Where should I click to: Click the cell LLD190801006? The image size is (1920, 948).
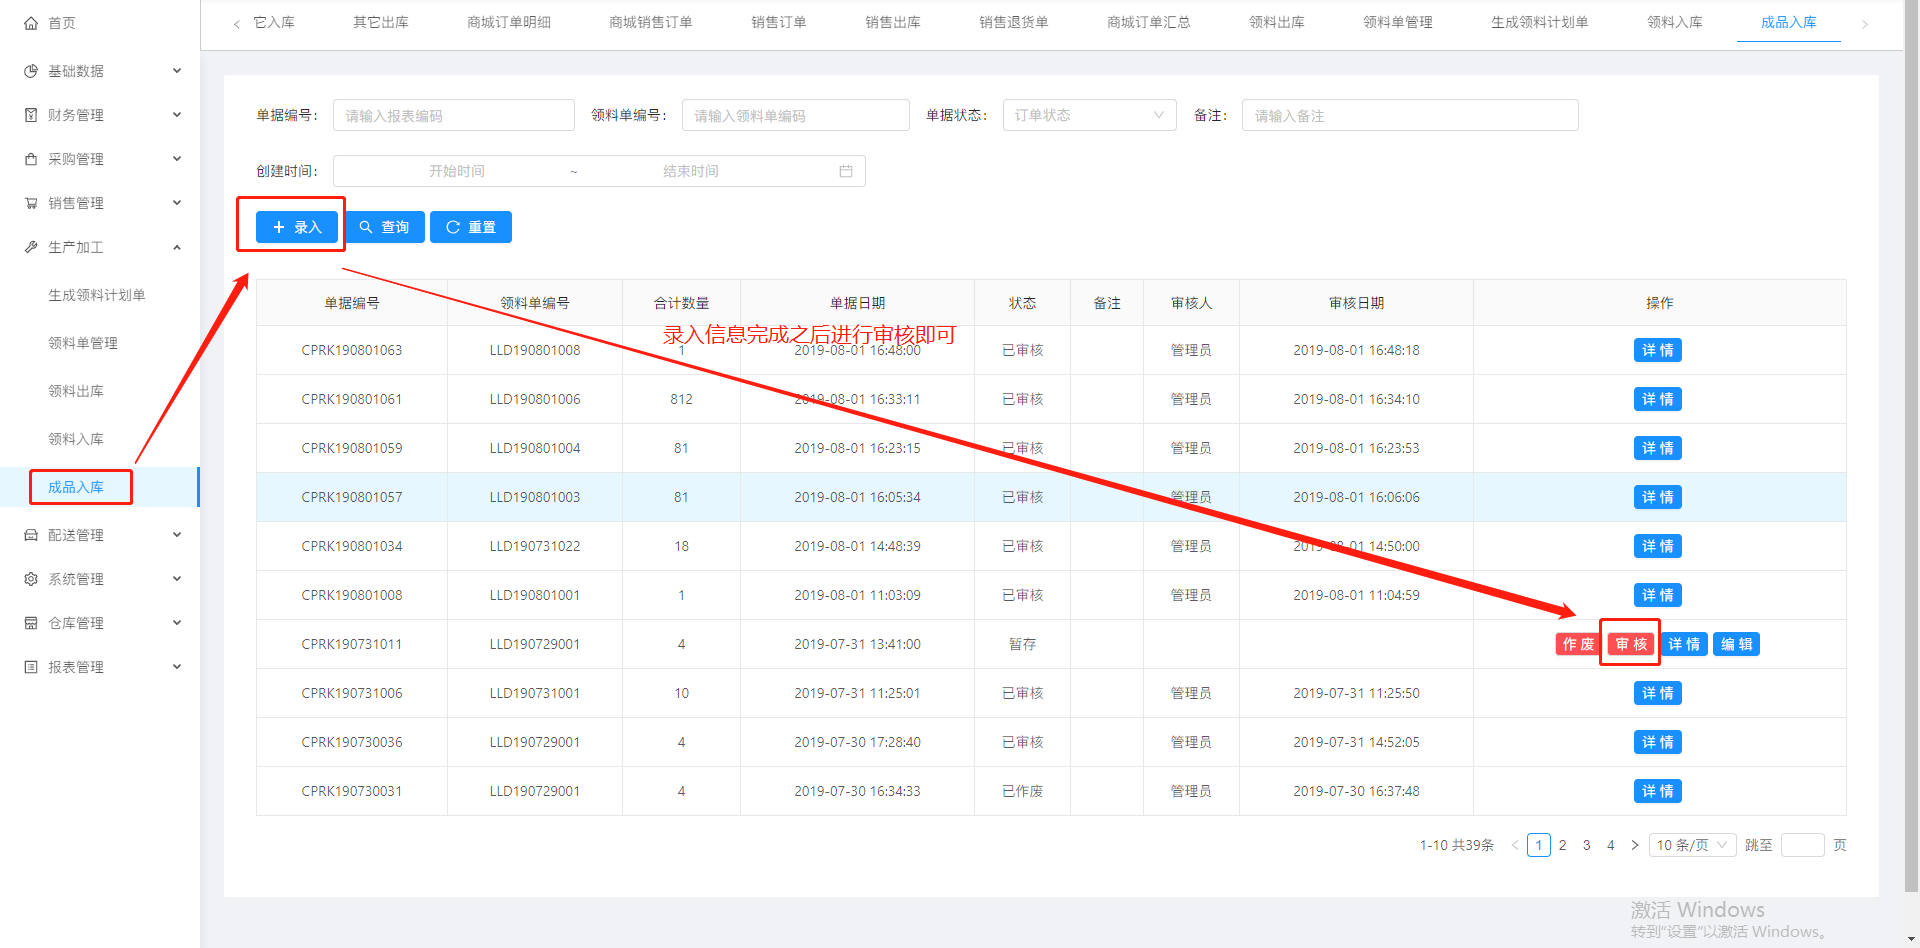point(535,399)
